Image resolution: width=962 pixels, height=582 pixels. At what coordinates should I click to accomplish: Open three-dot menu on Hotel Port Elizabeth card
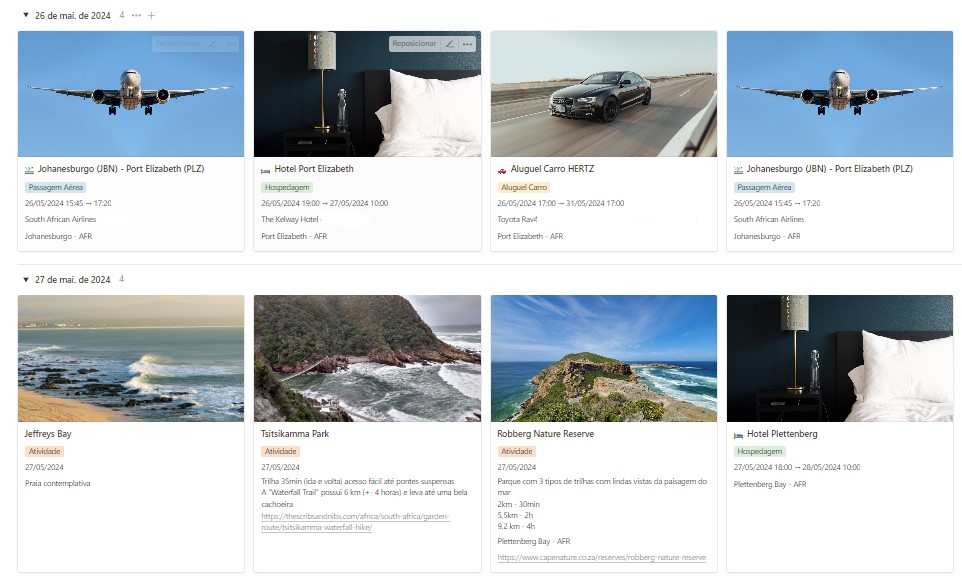[x=468, y=44]
